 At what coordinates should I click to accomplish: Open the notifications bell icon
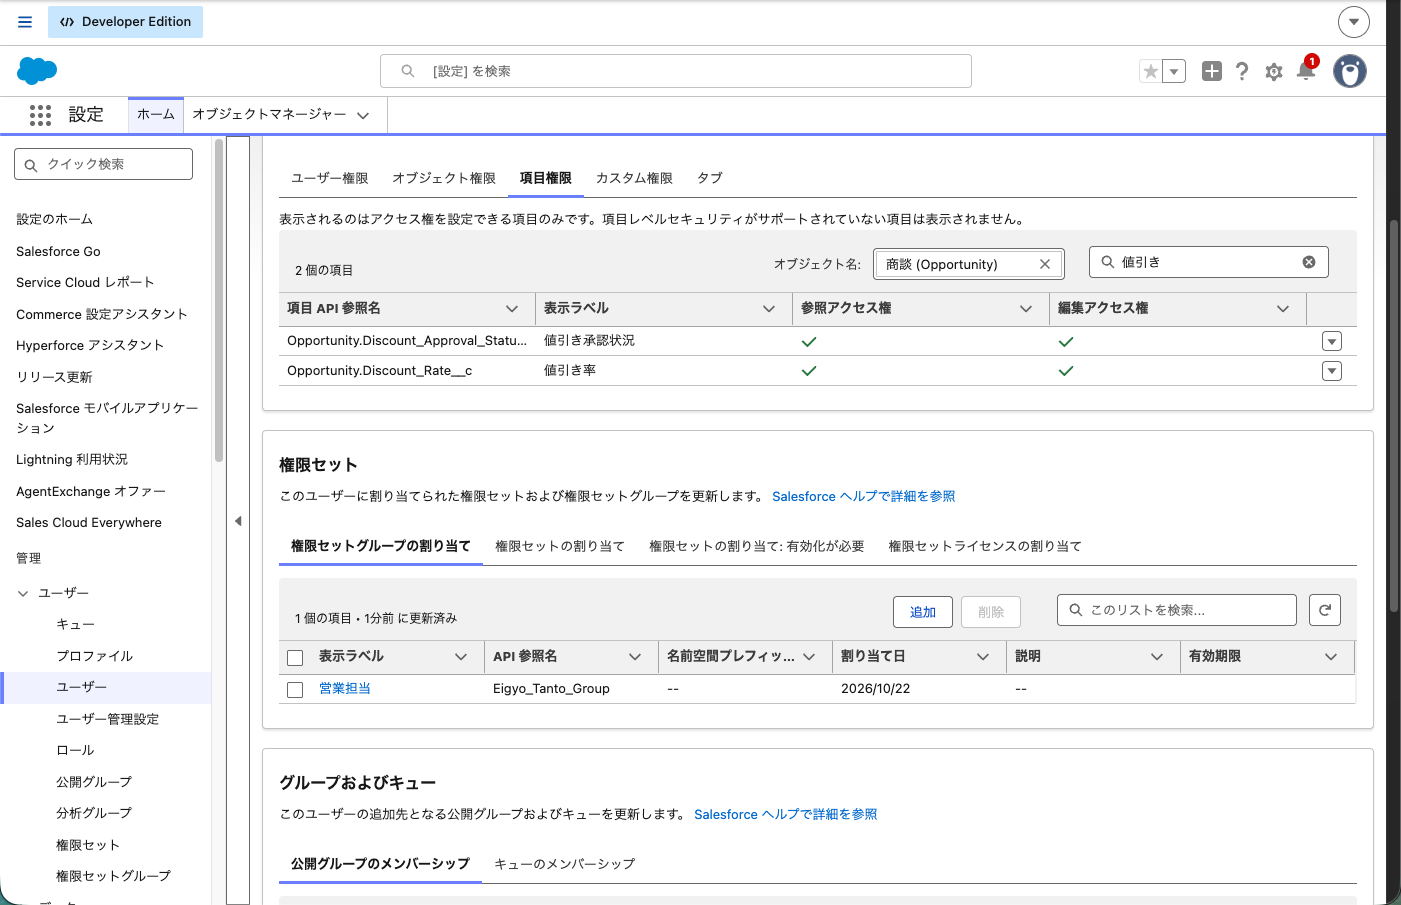[x=1306, y=70]
